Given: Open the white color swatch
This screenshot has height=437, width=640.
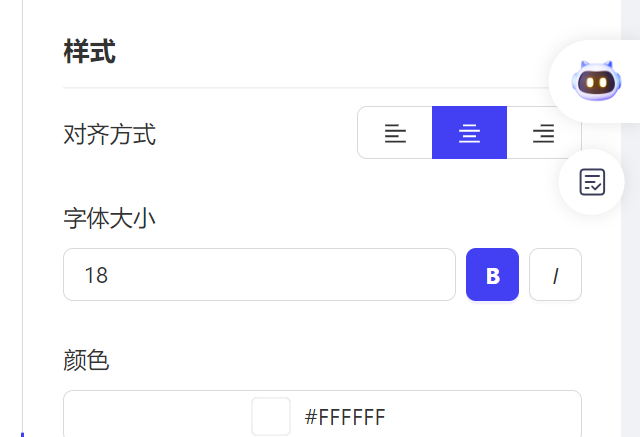Looking at the screenshot, I should pos(271,417).
